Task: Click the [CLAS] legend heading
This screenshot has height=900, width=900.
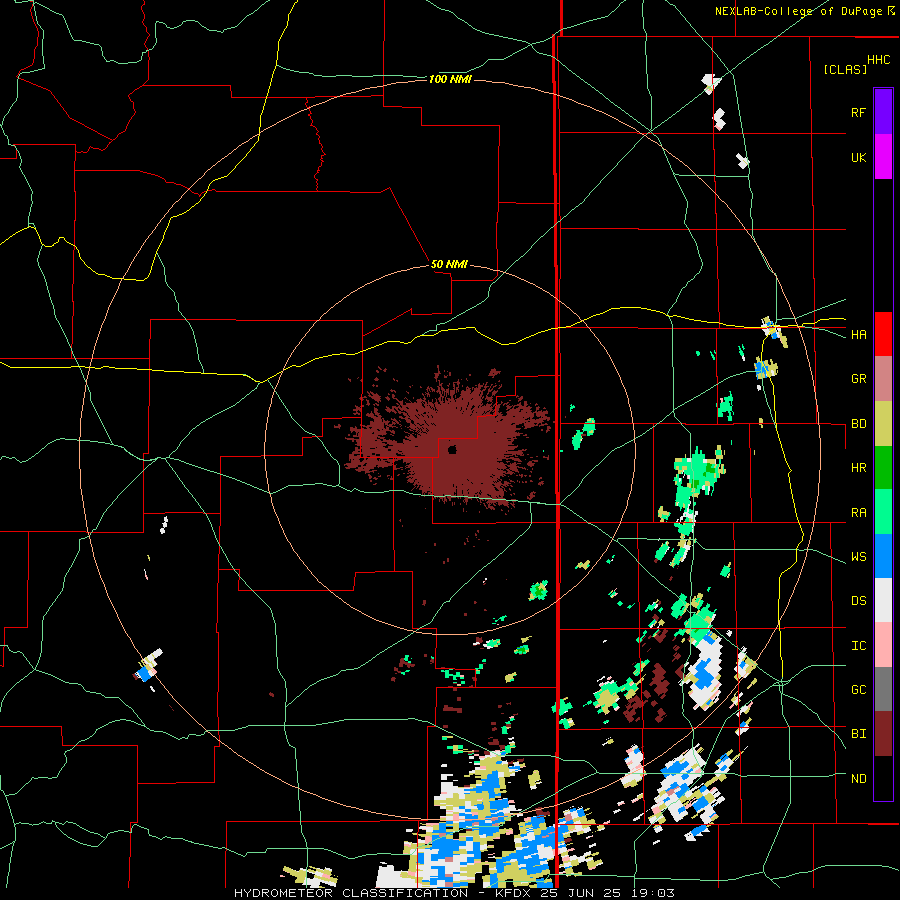Action: (x=845, y=69)
